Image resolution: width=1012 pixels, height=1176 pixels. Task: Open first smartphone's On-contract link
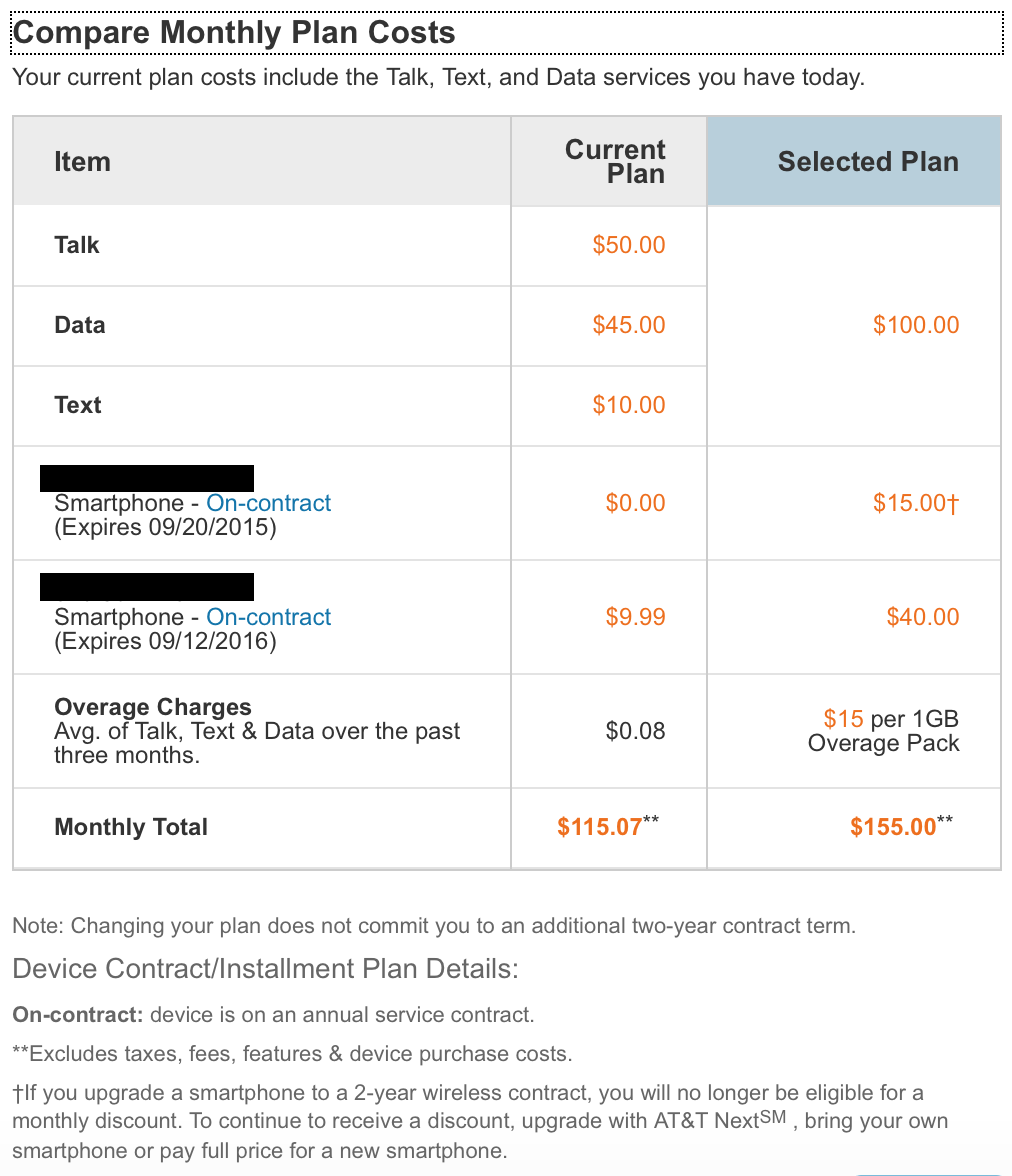(x=269, y=502)
